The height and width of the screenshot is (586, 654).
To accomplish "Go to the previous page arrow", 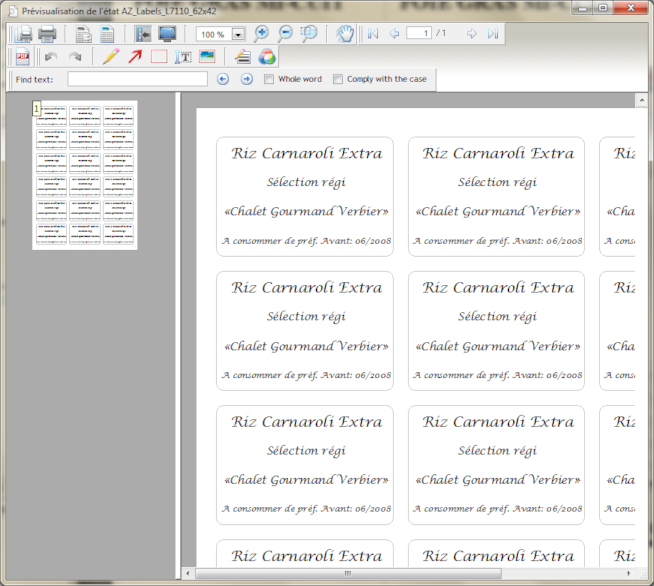I will [394, 33].
